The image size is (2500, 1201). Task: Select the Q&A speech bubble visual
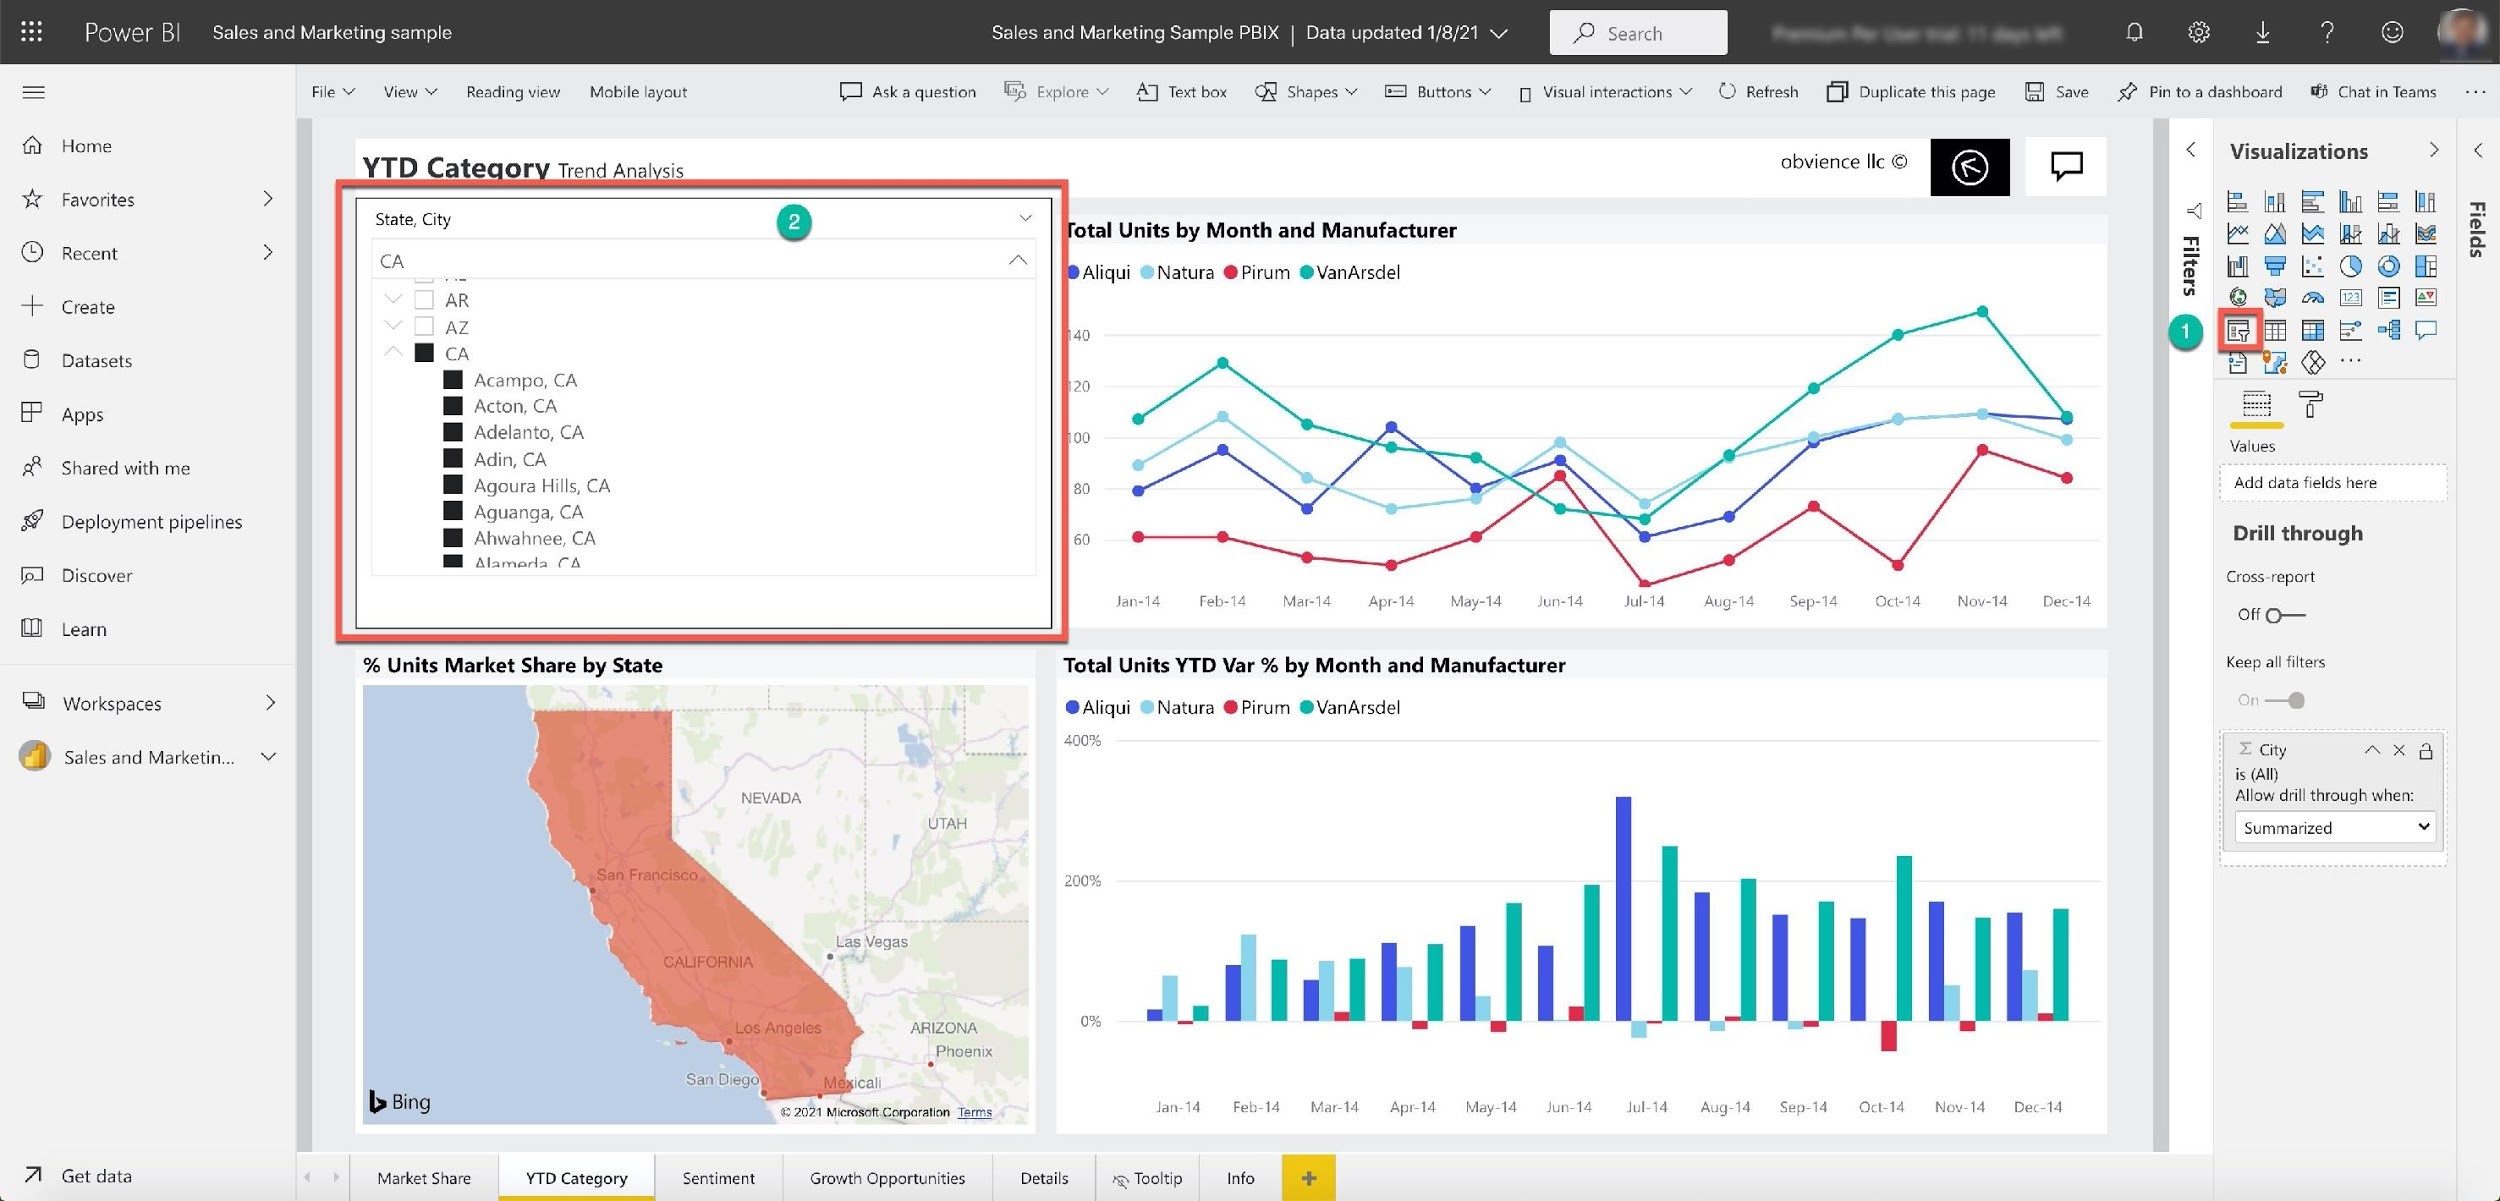coord(2426,330)
